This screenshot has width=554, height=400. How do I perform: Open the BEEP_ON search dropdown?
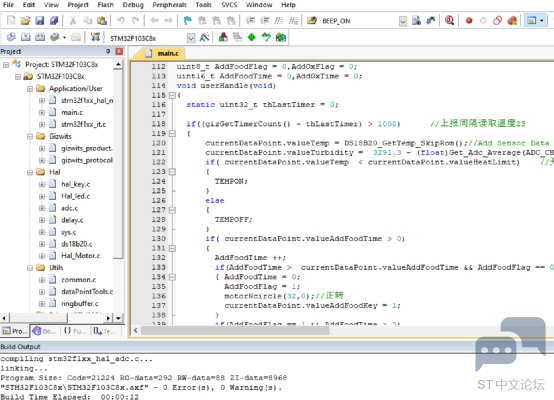coord(403,21)
